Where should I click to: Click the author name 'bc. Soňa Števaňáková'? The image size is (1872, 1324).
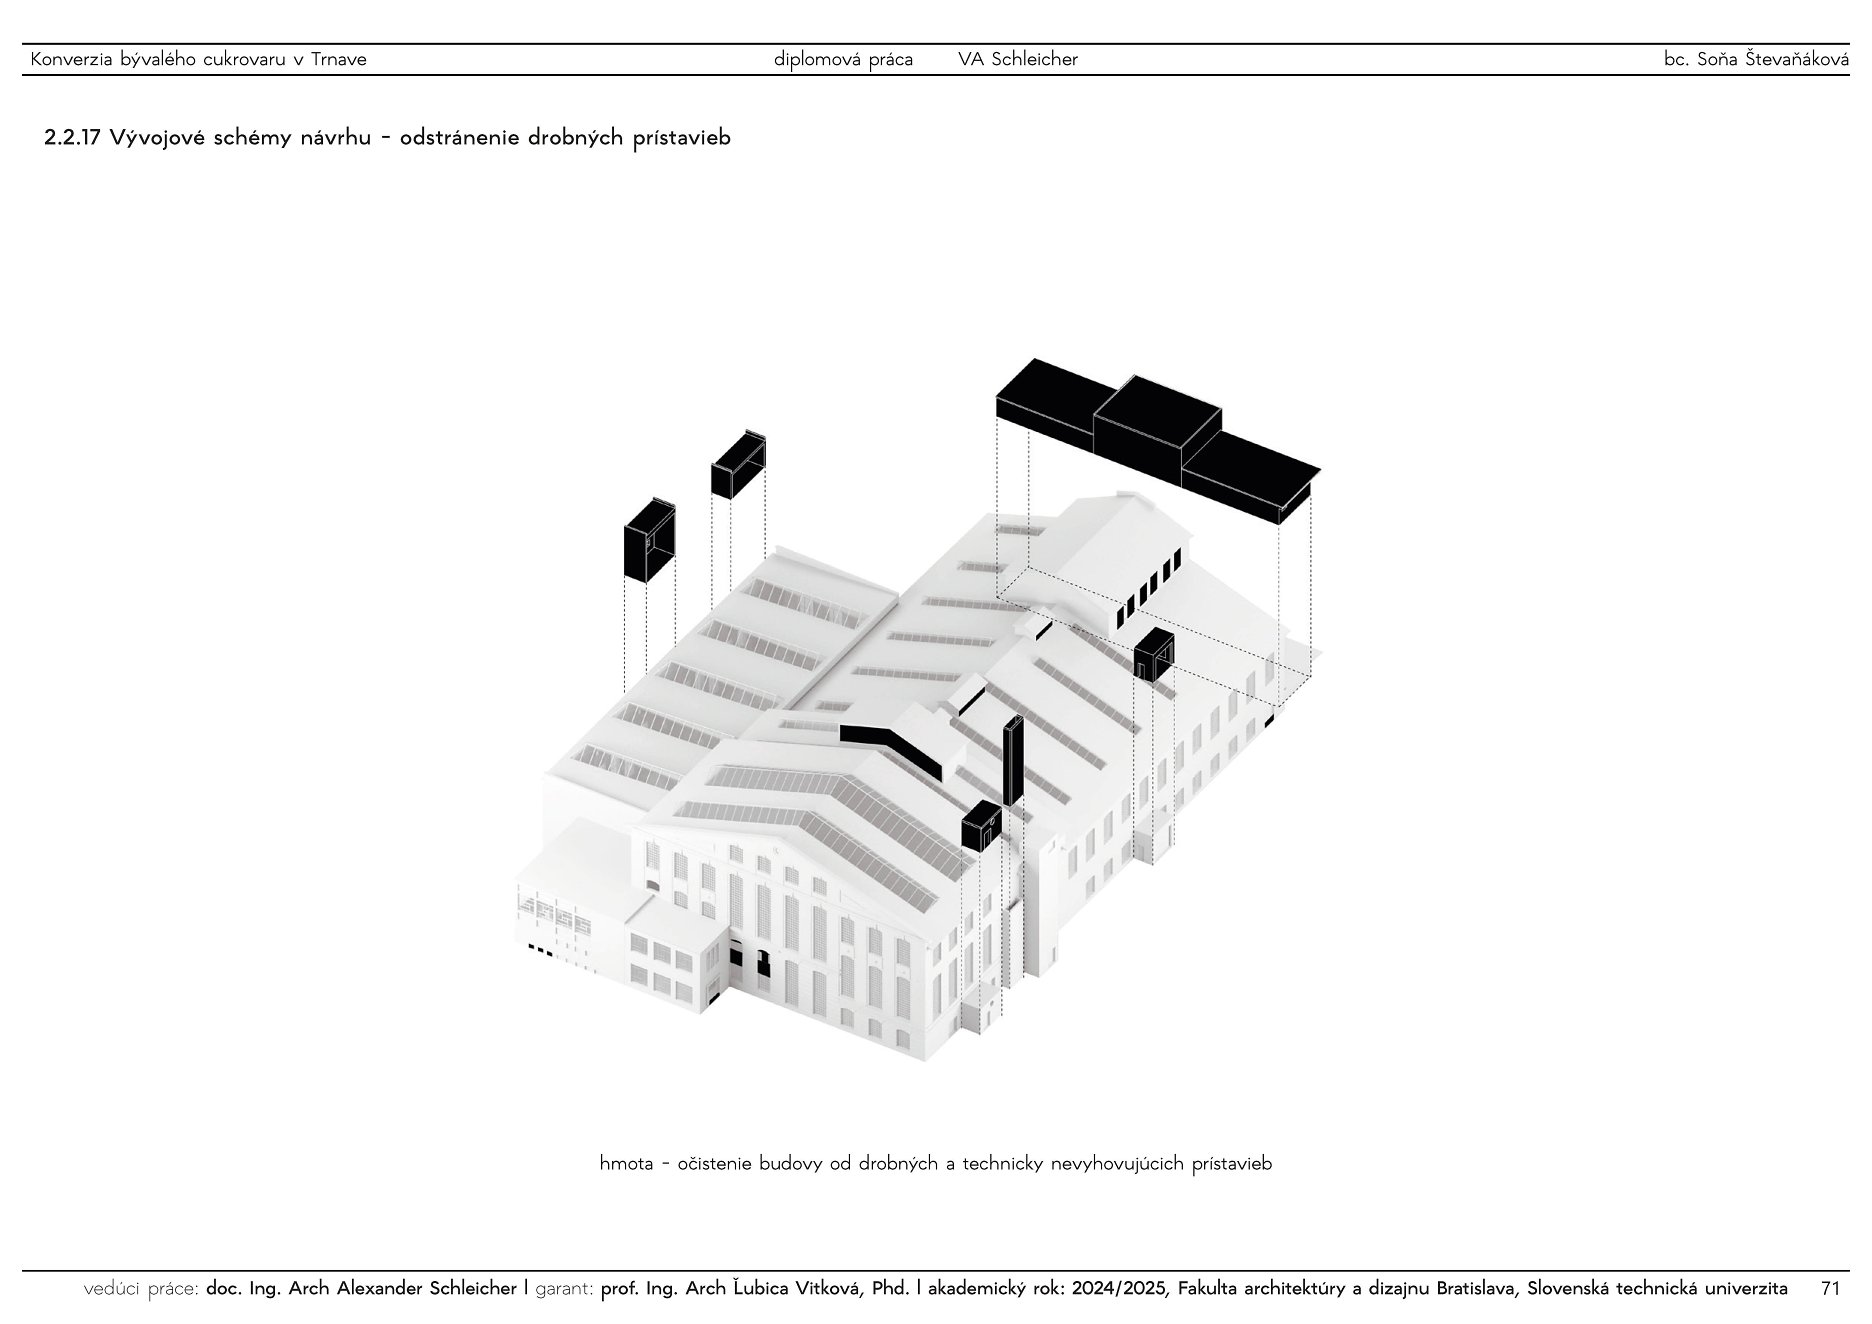pyautogui.click(x=1756, y=59)
